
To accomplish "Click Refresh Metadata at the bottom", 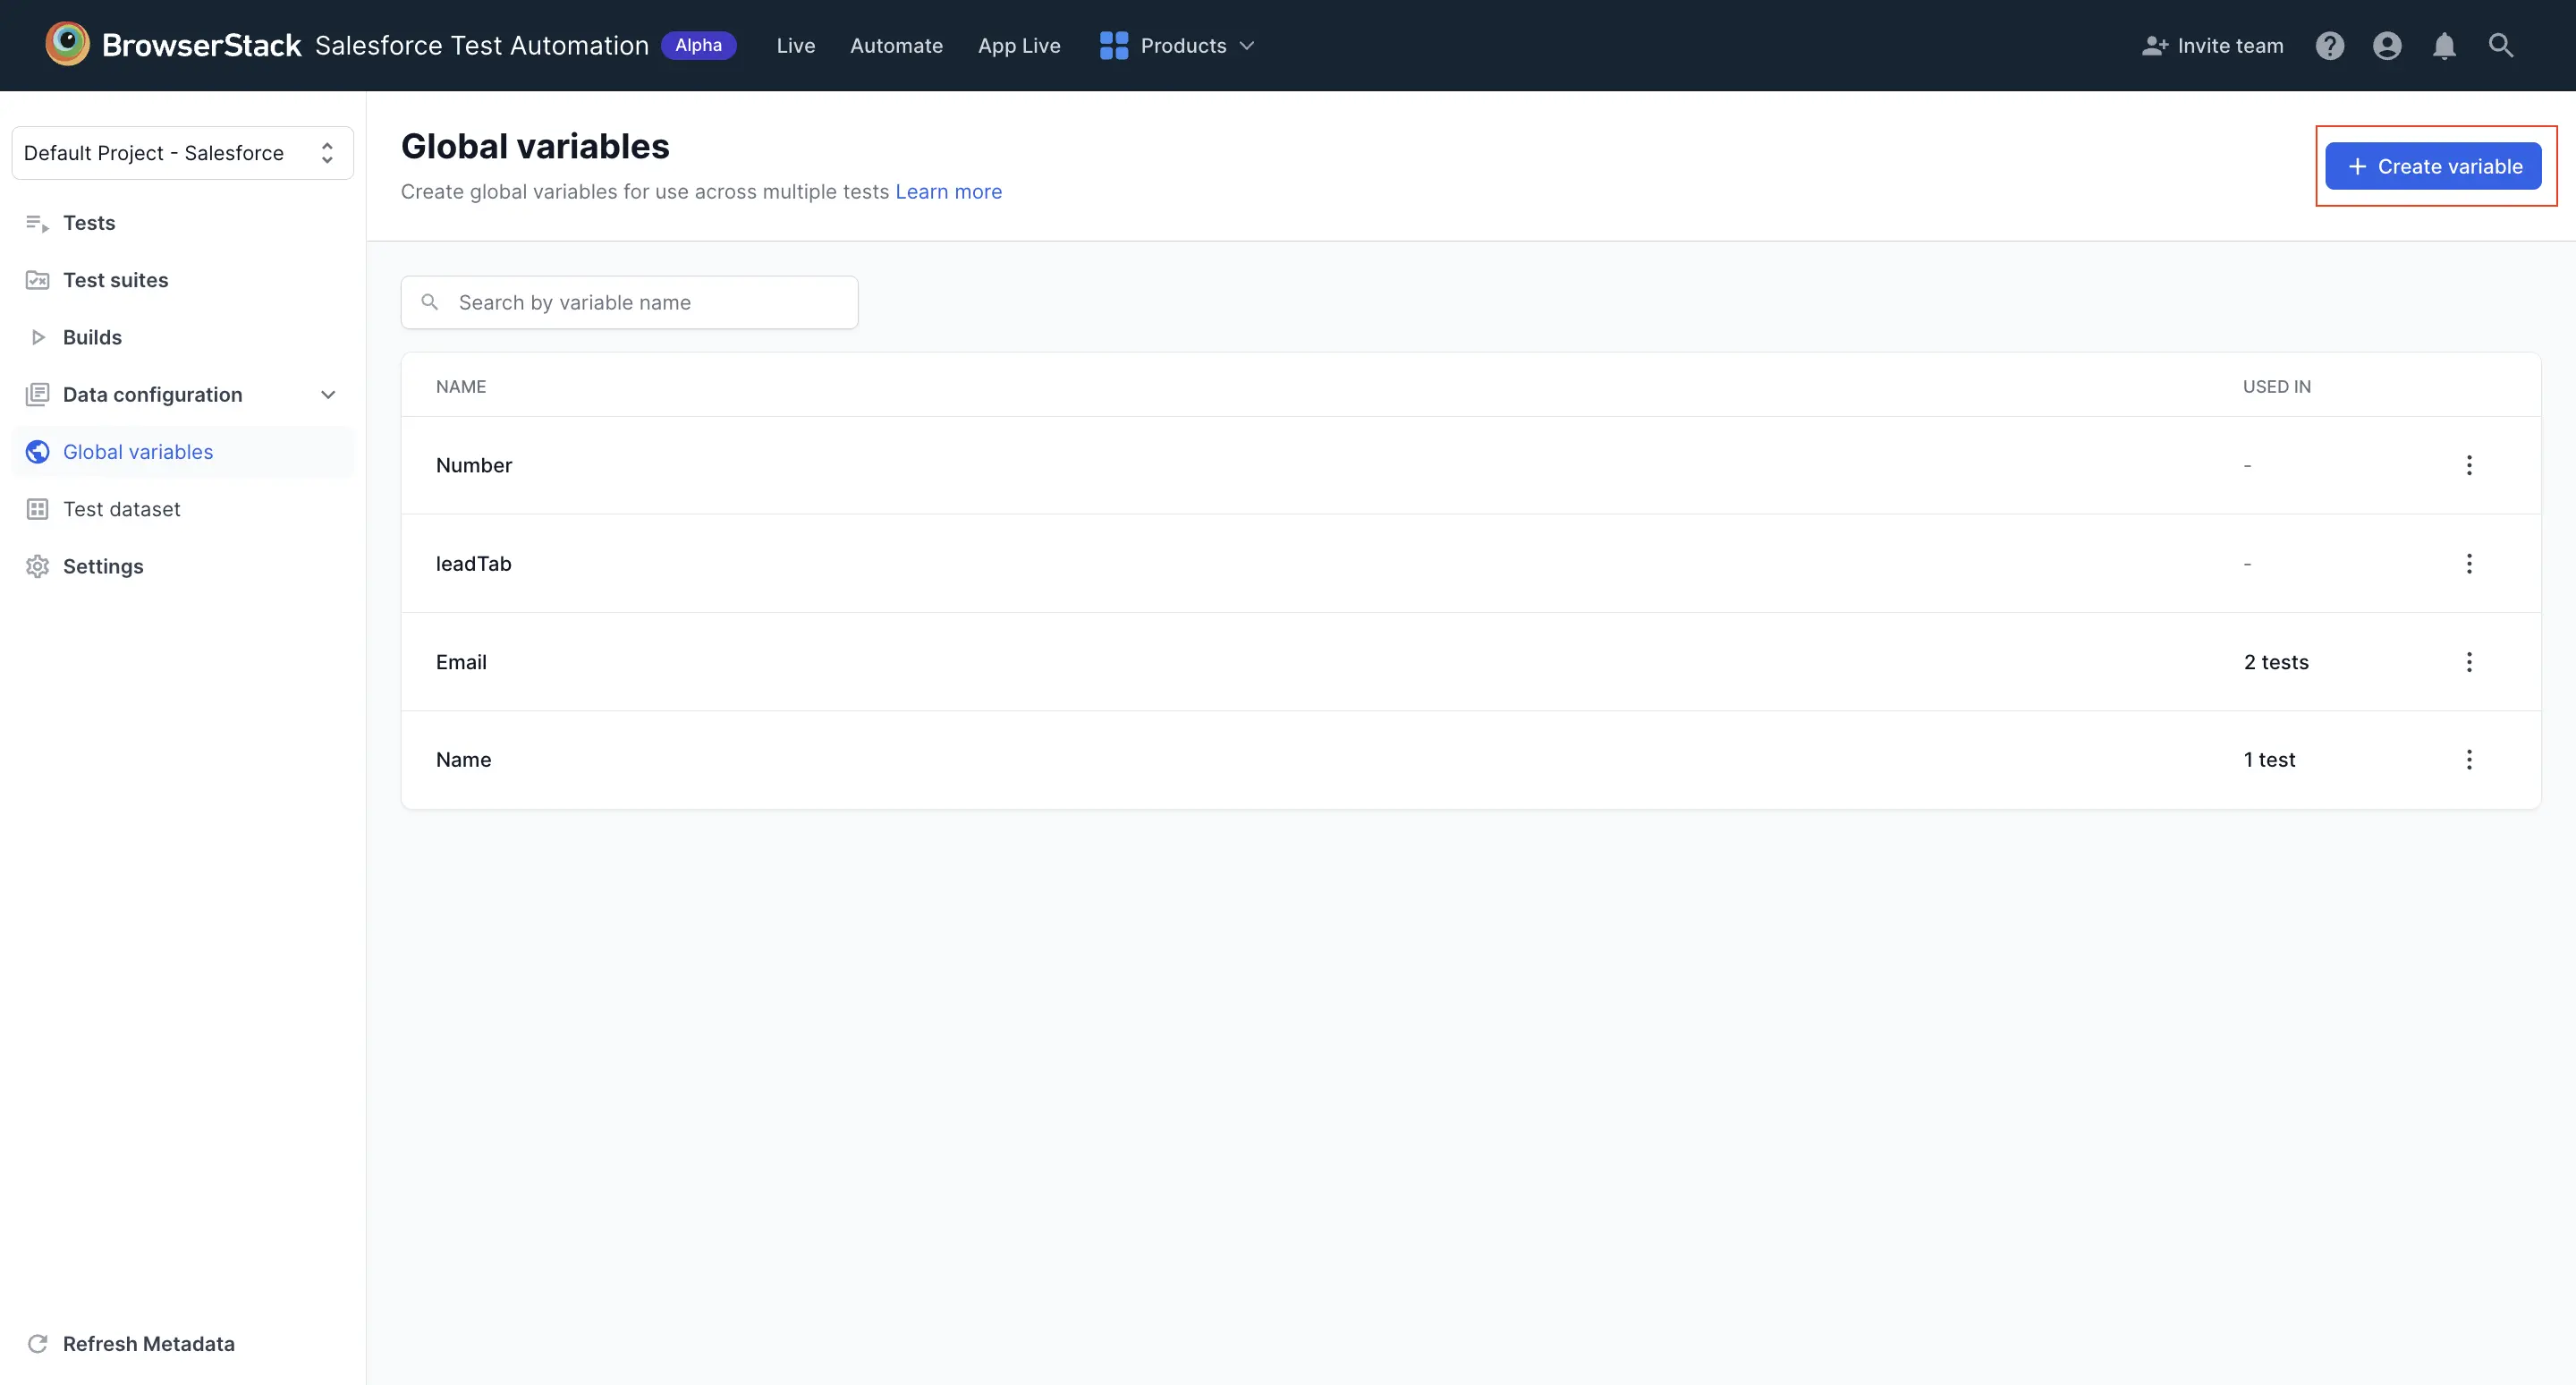I will (147, 1343).
